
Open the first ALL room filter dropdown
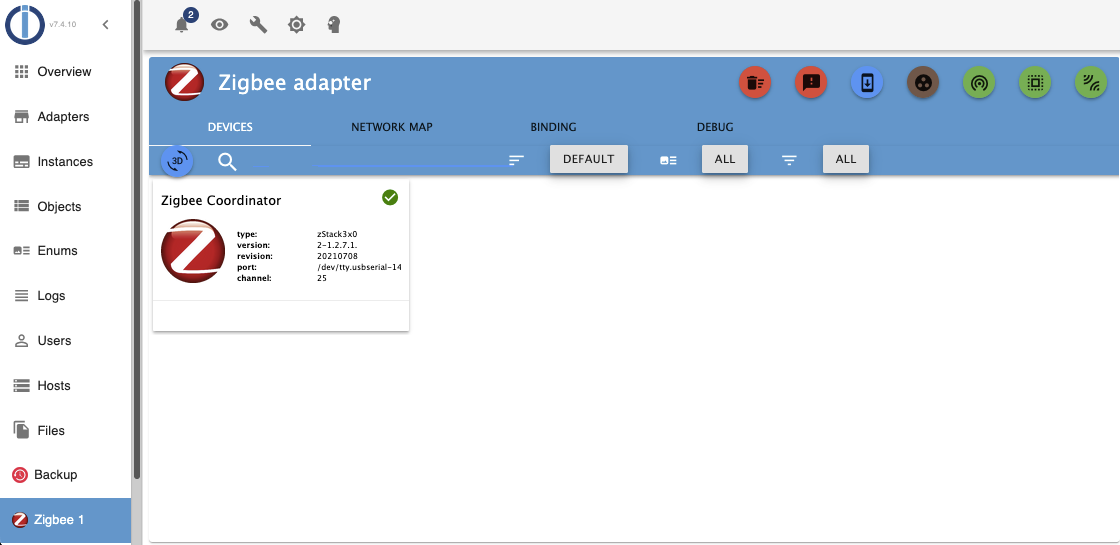click(x=725, y=159)
